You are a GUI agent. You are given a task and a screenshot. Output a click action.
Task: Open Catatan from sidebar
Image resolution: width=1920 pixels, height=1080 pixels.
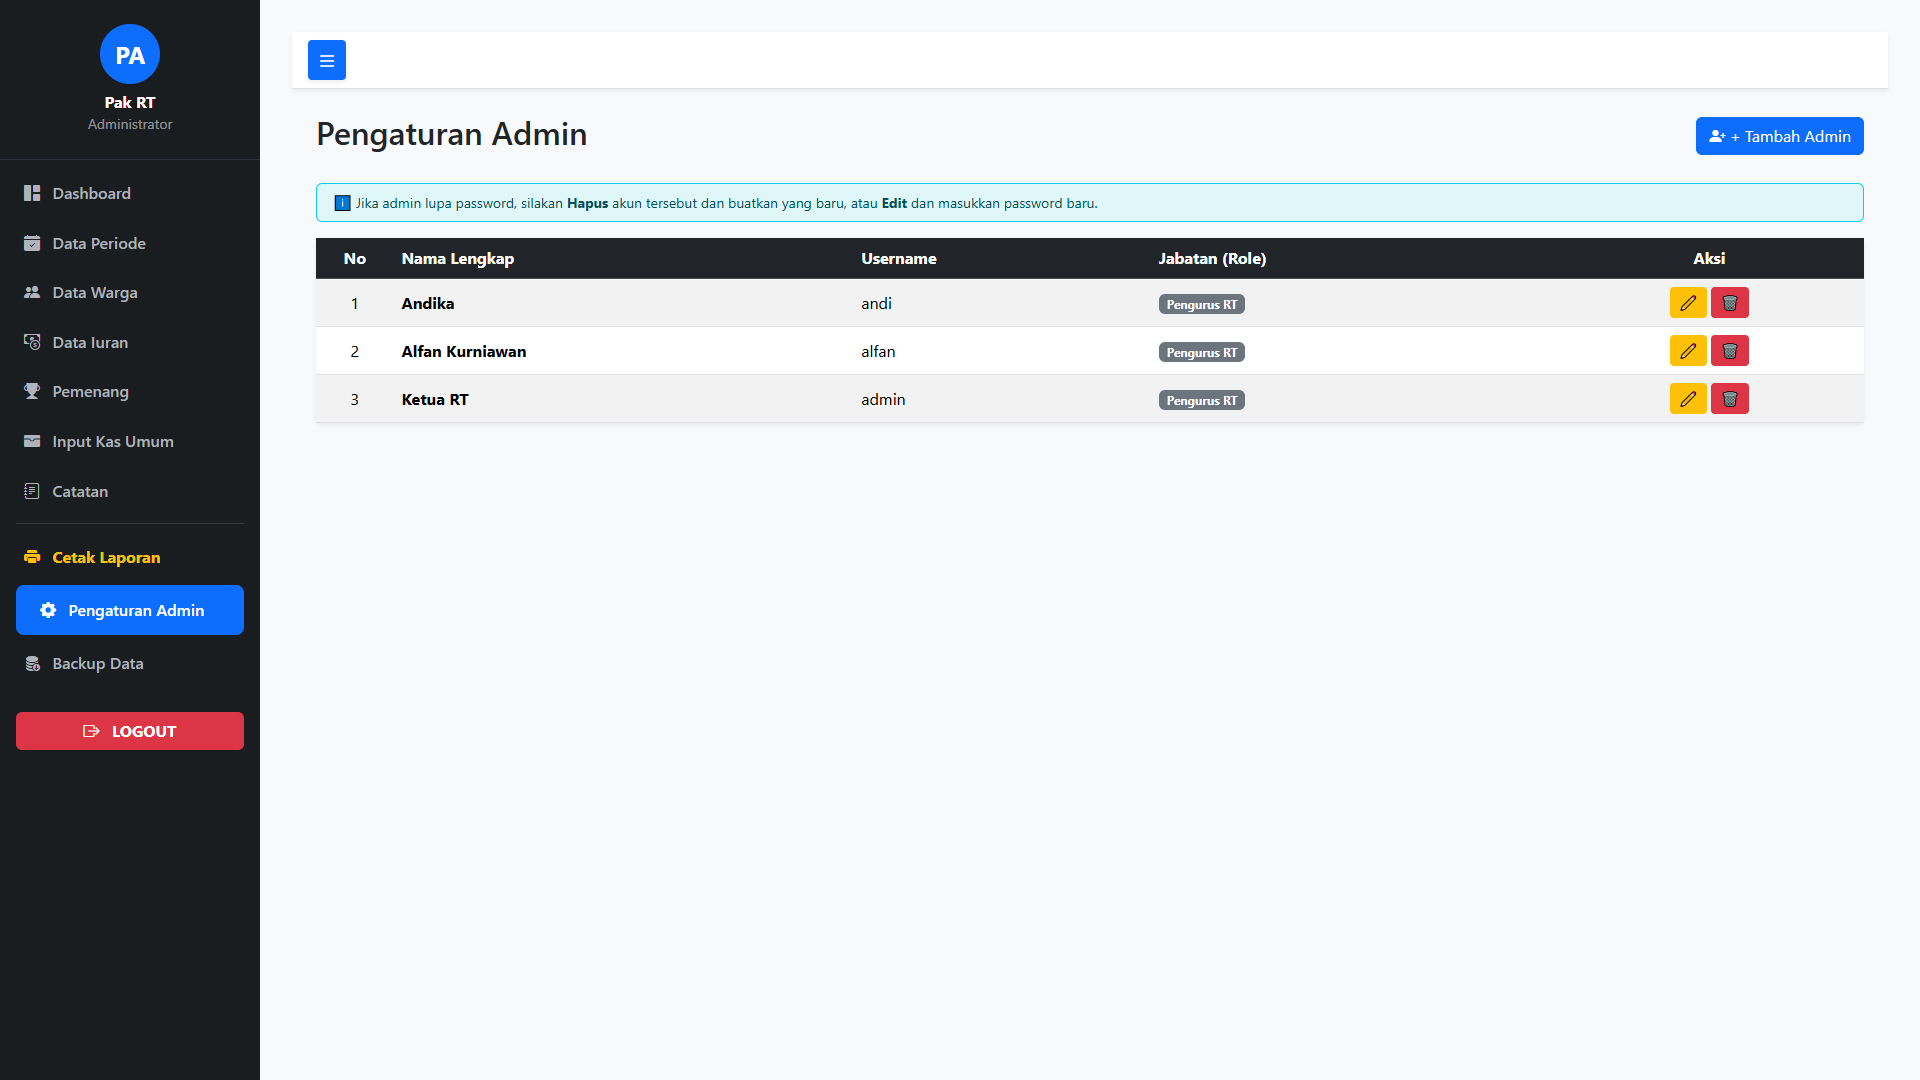79,492
